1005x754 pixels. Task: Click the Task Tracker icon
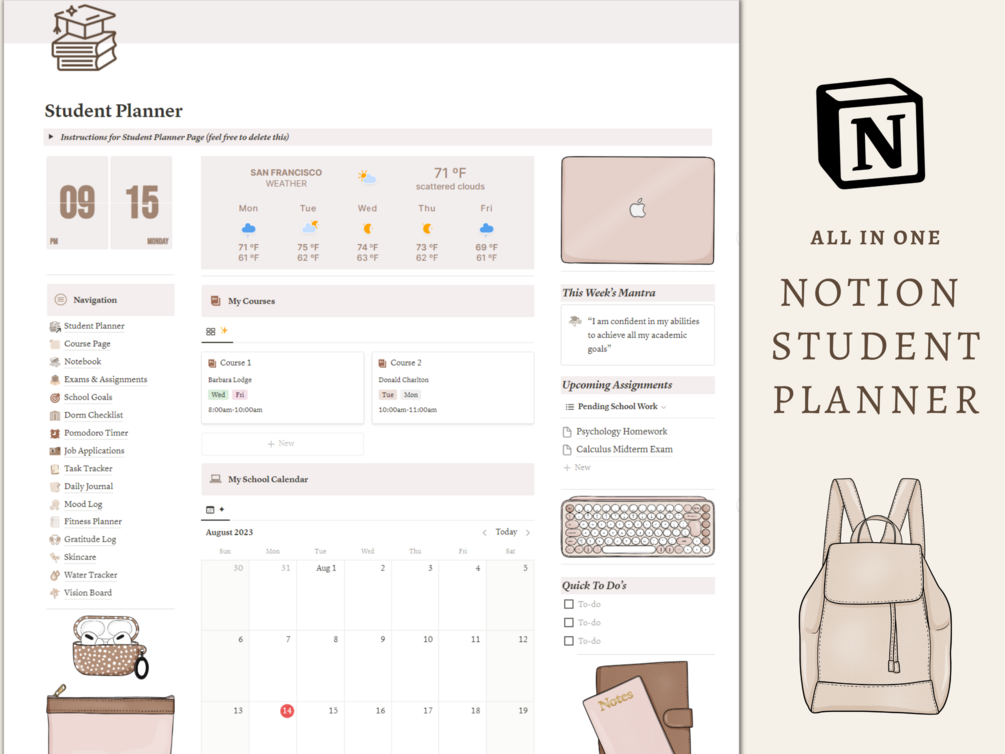(55, 469)
